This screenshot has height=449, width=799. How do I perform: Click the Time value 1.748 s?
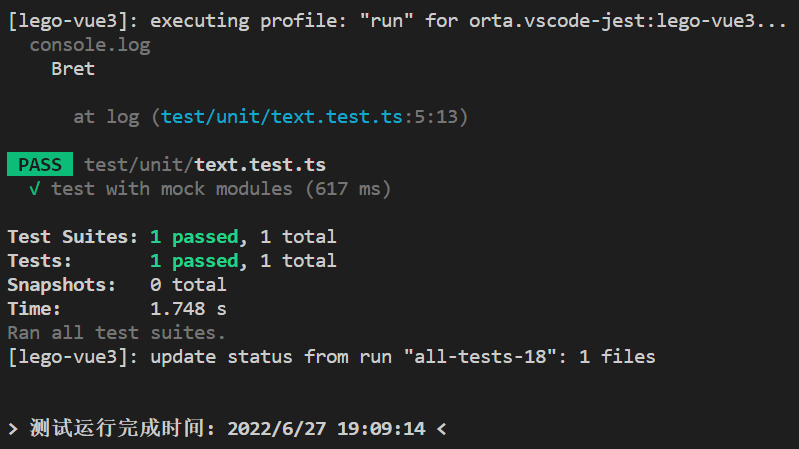pos(188,309)
